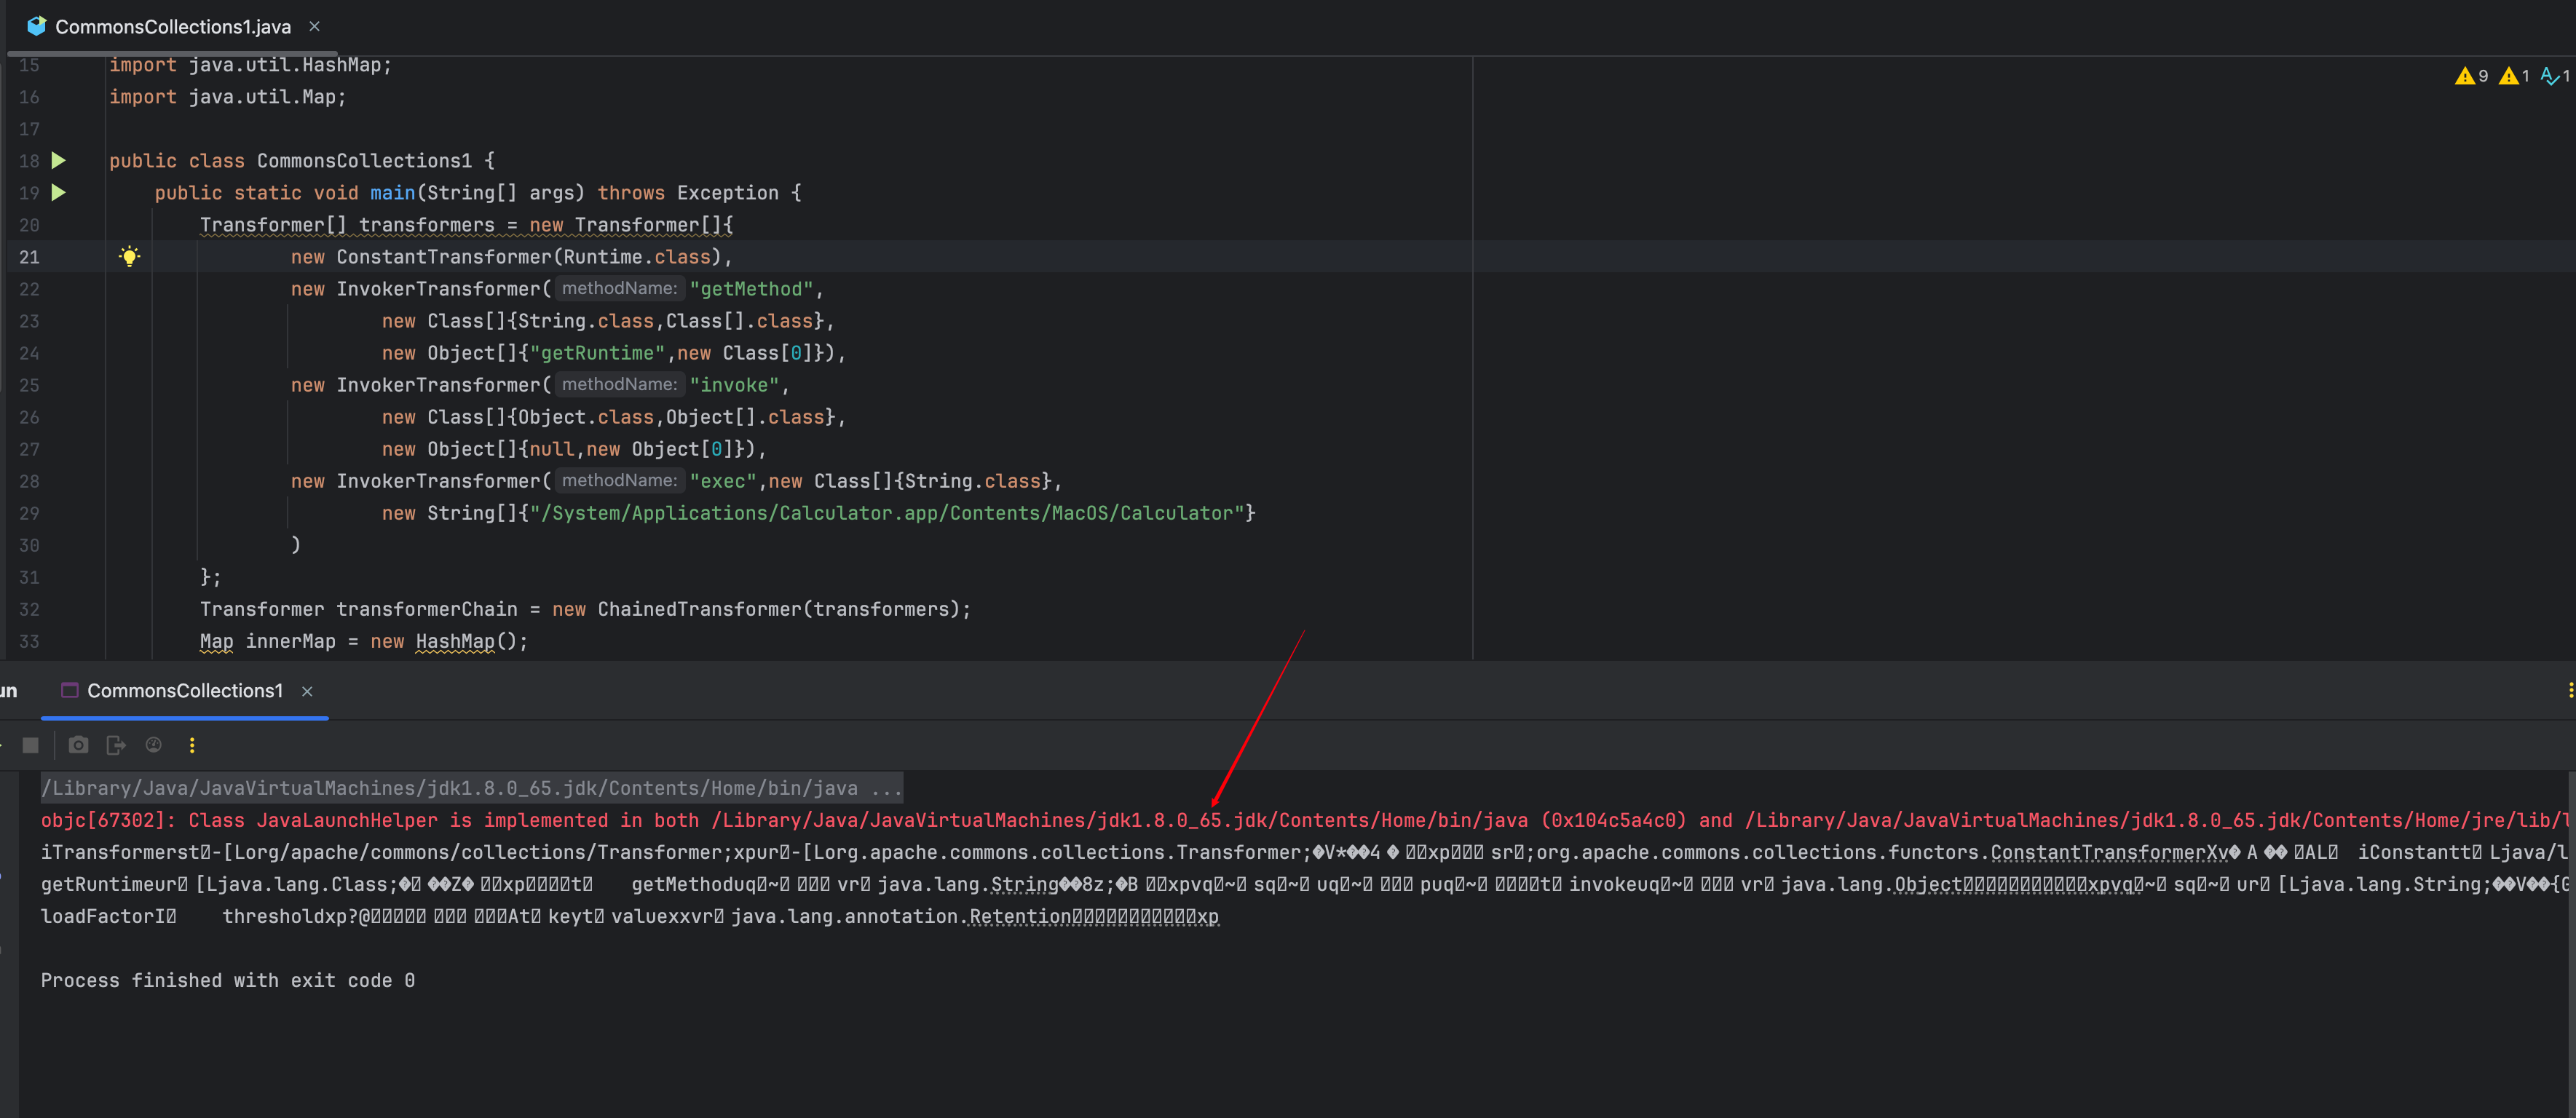
Task: Open the lightbulb quick-fix on line 21
Action: [x=129, y=257]
